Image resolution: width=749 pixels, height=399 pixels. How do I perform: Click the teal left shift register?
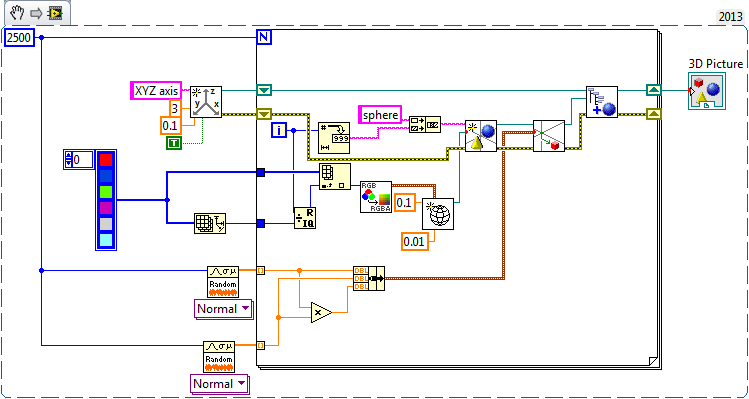pos(264,90)
